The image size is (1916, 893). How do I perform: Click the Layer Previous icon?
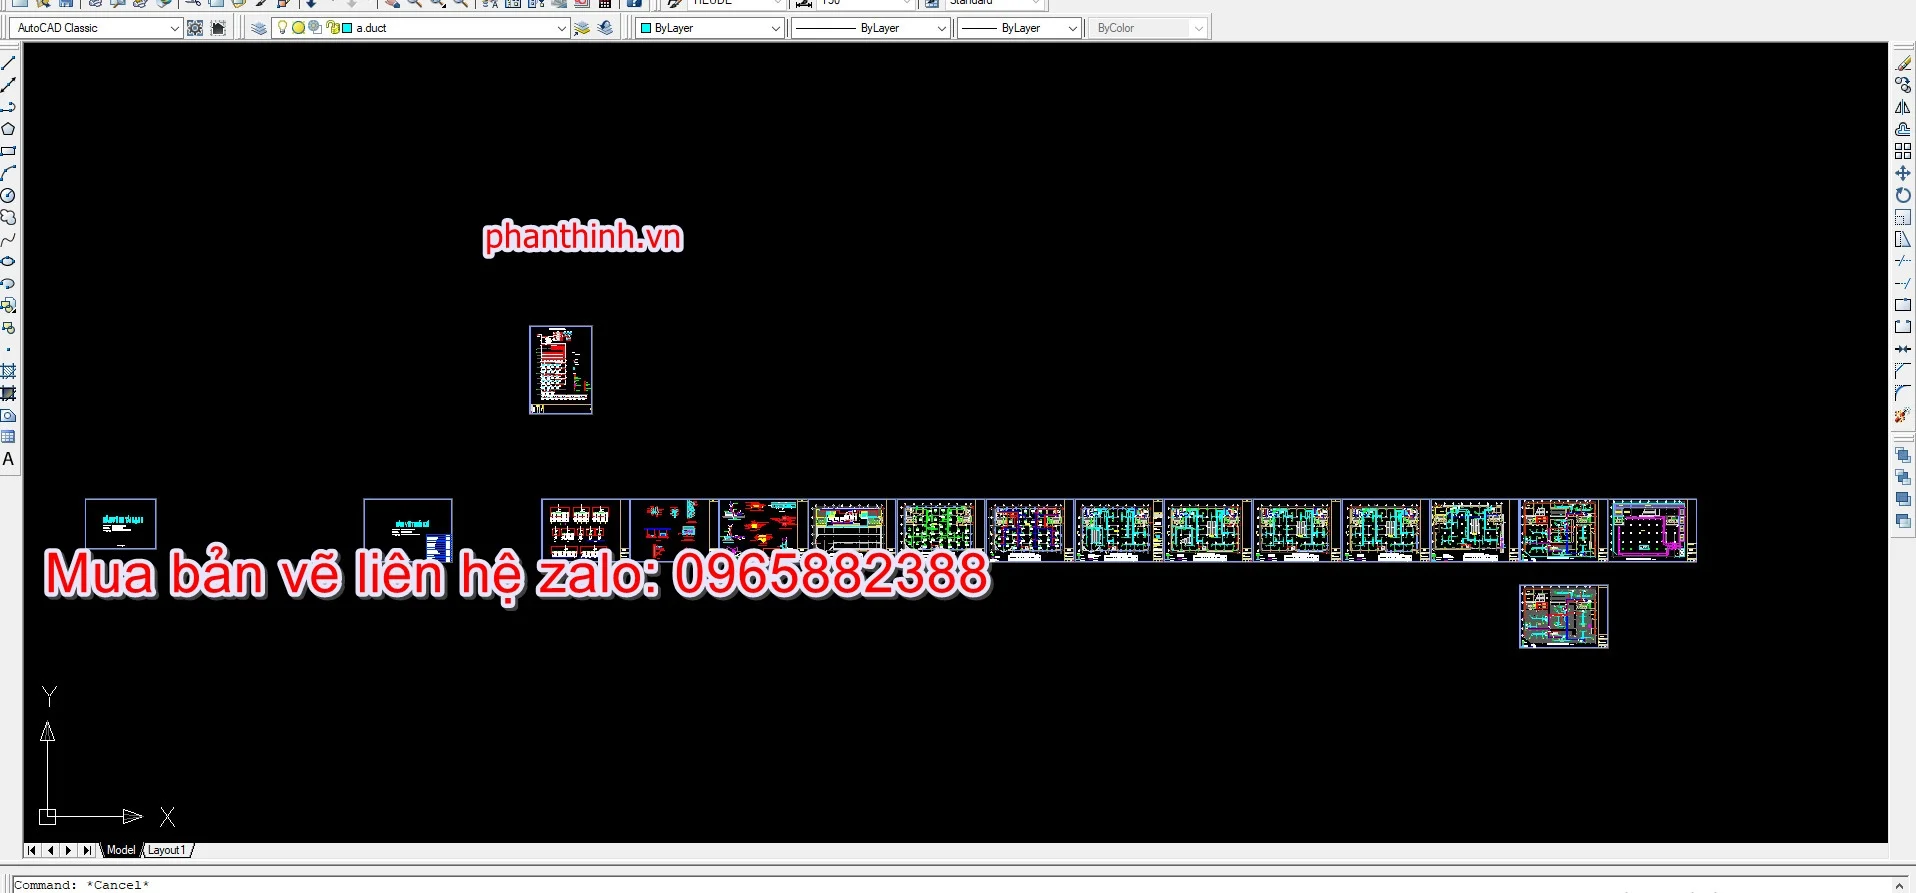pyautogui.click(x=605, y=28)
